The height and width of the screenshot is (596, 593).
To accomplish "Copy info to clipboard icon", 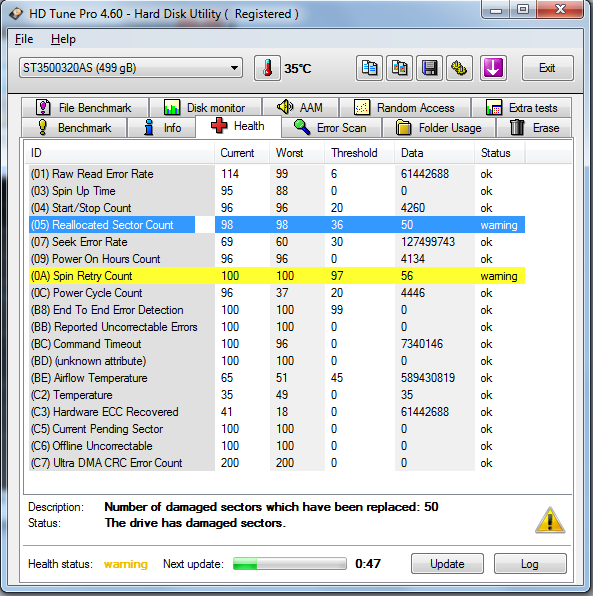I will tap(369, 68).
